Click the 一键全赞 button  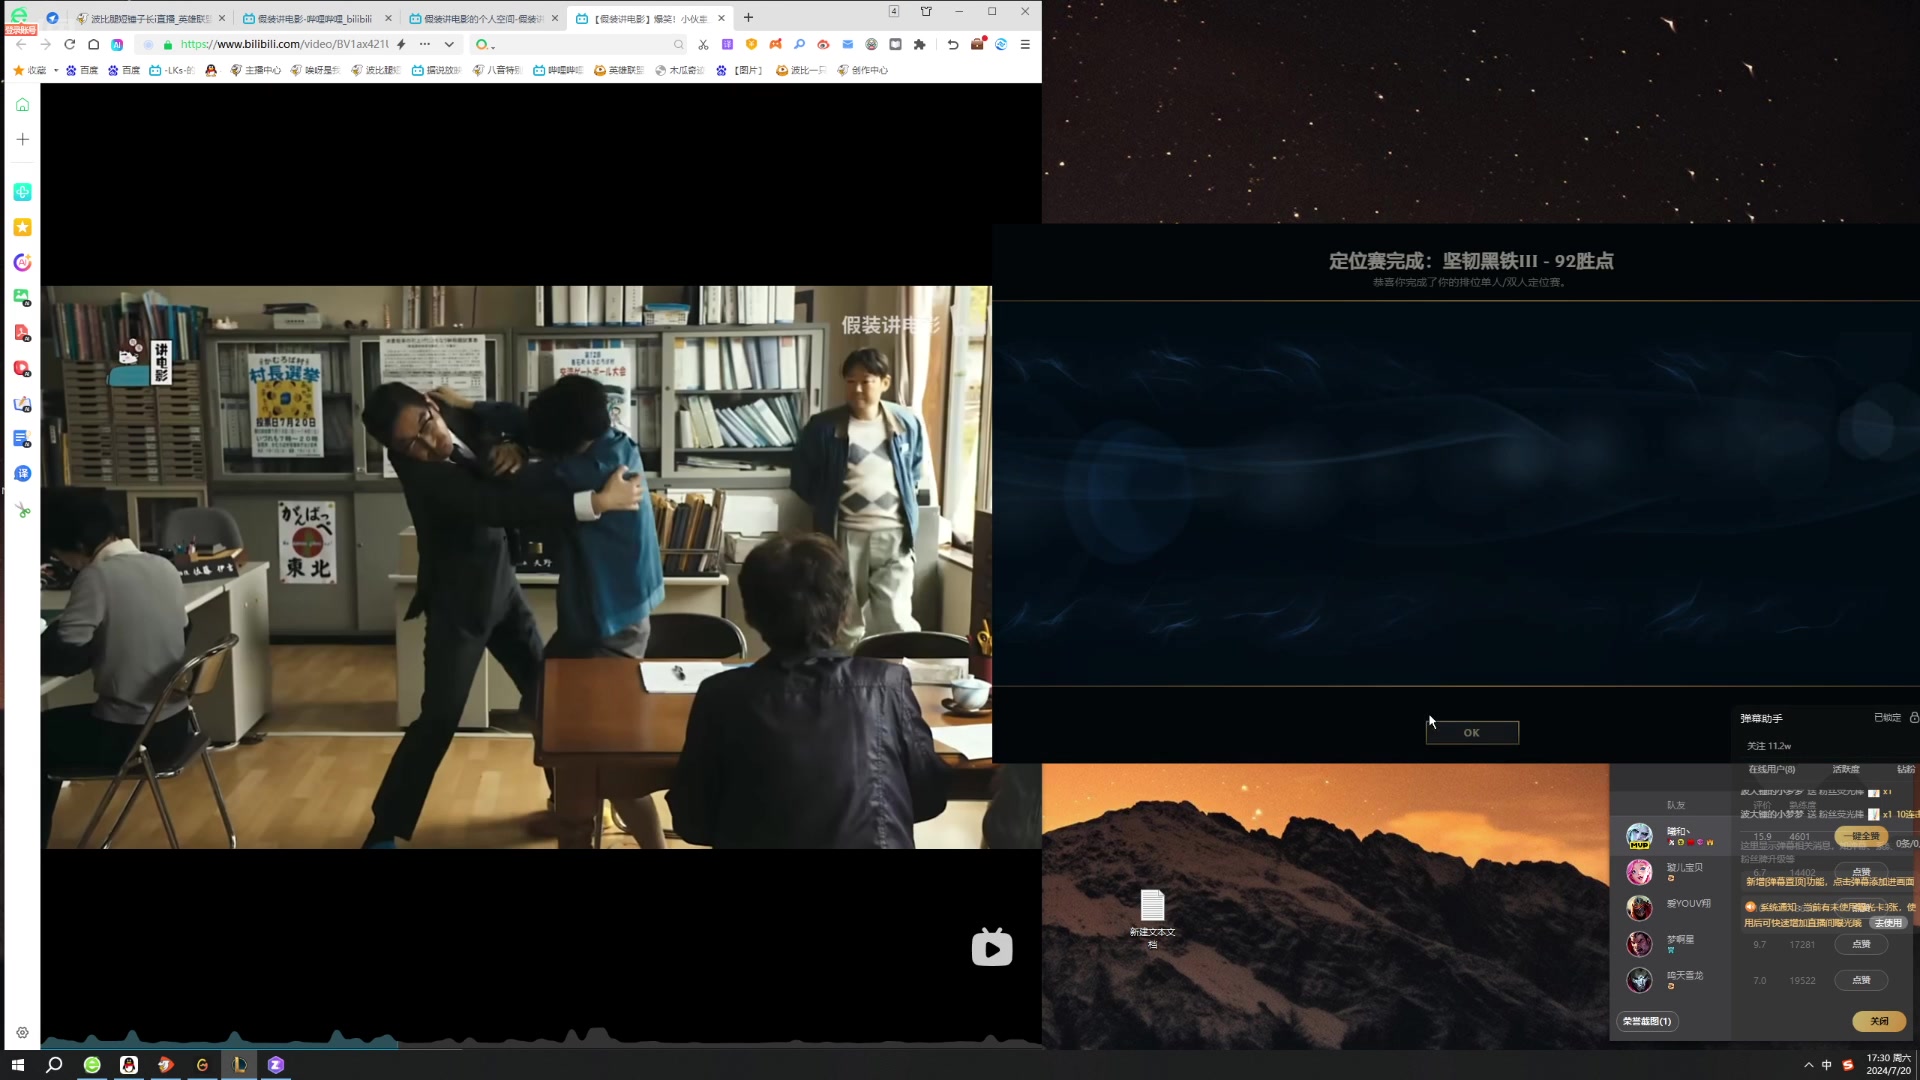1861,836
